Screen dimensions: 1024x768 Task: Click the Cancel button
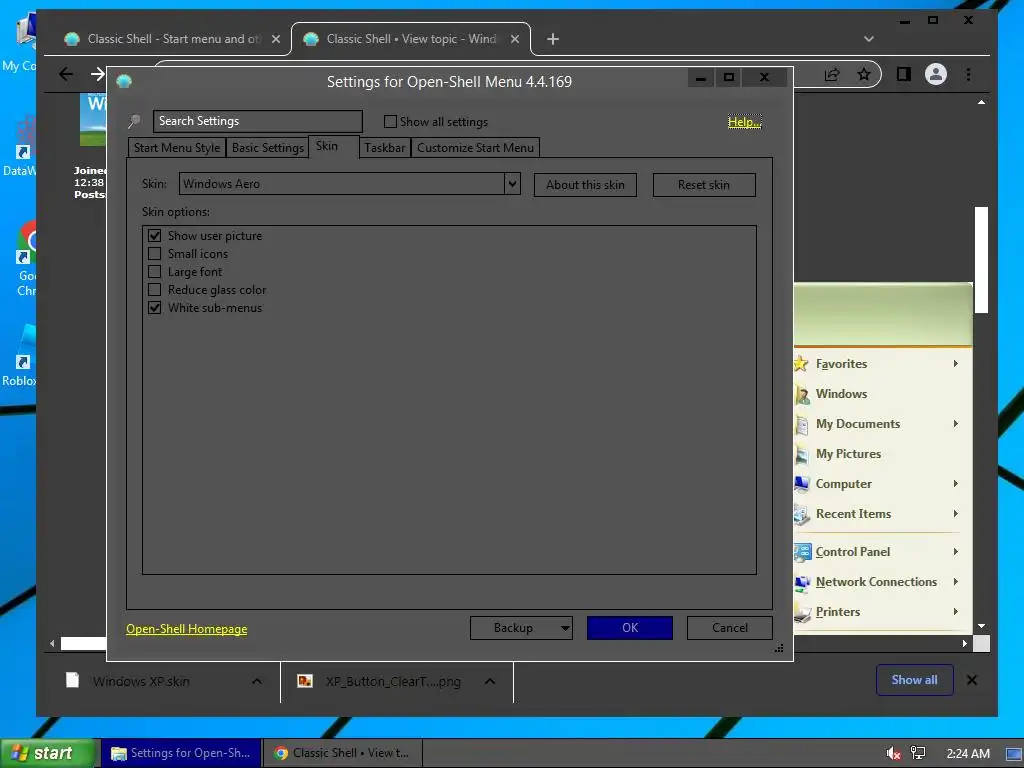(x=729, y=628)
